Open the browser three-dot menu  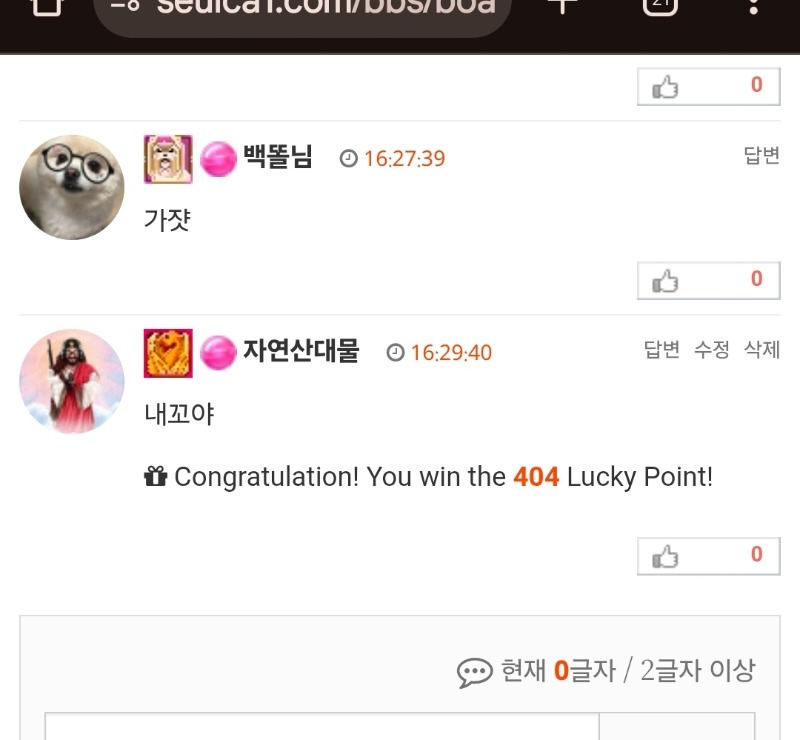[x=753, y=6]
